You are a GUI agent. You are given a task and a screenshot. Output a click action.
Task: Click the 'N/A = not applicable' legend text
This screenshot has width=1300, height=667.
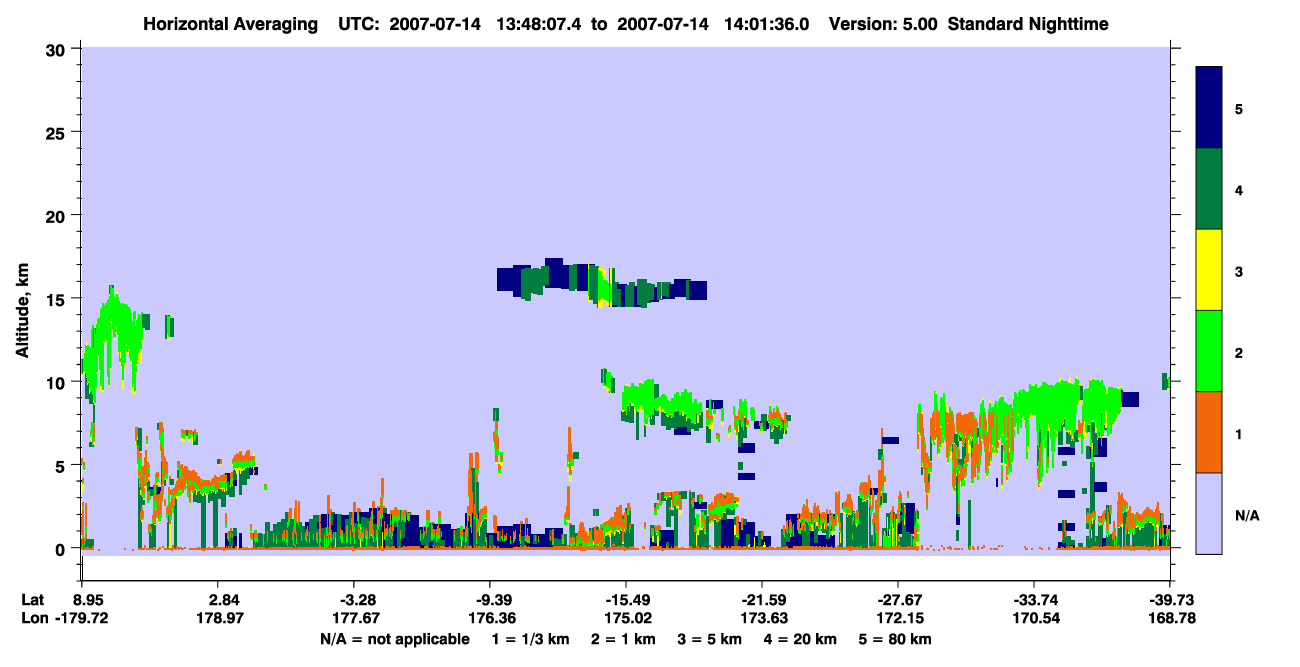[x=394, y=639]
